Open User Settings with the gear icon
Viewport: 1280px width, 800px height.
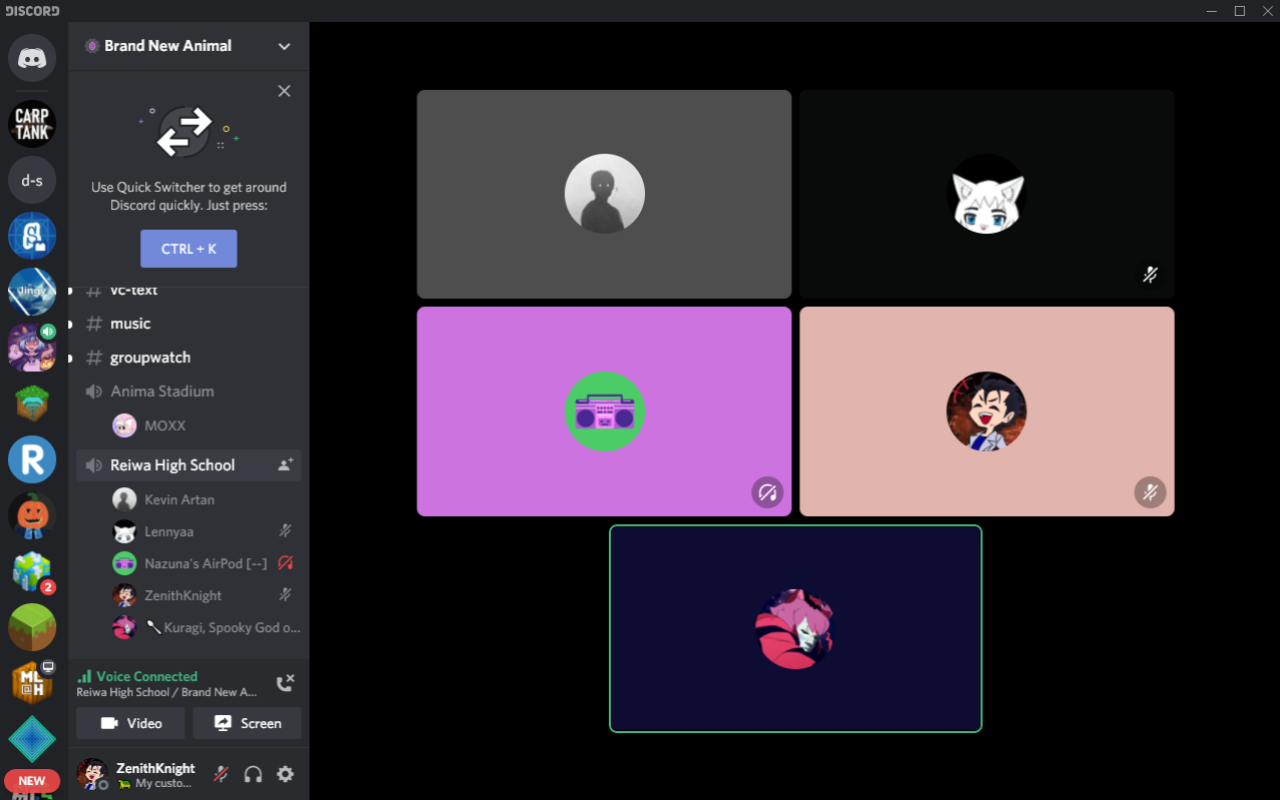pyautogui.click(x=285, y=773)
